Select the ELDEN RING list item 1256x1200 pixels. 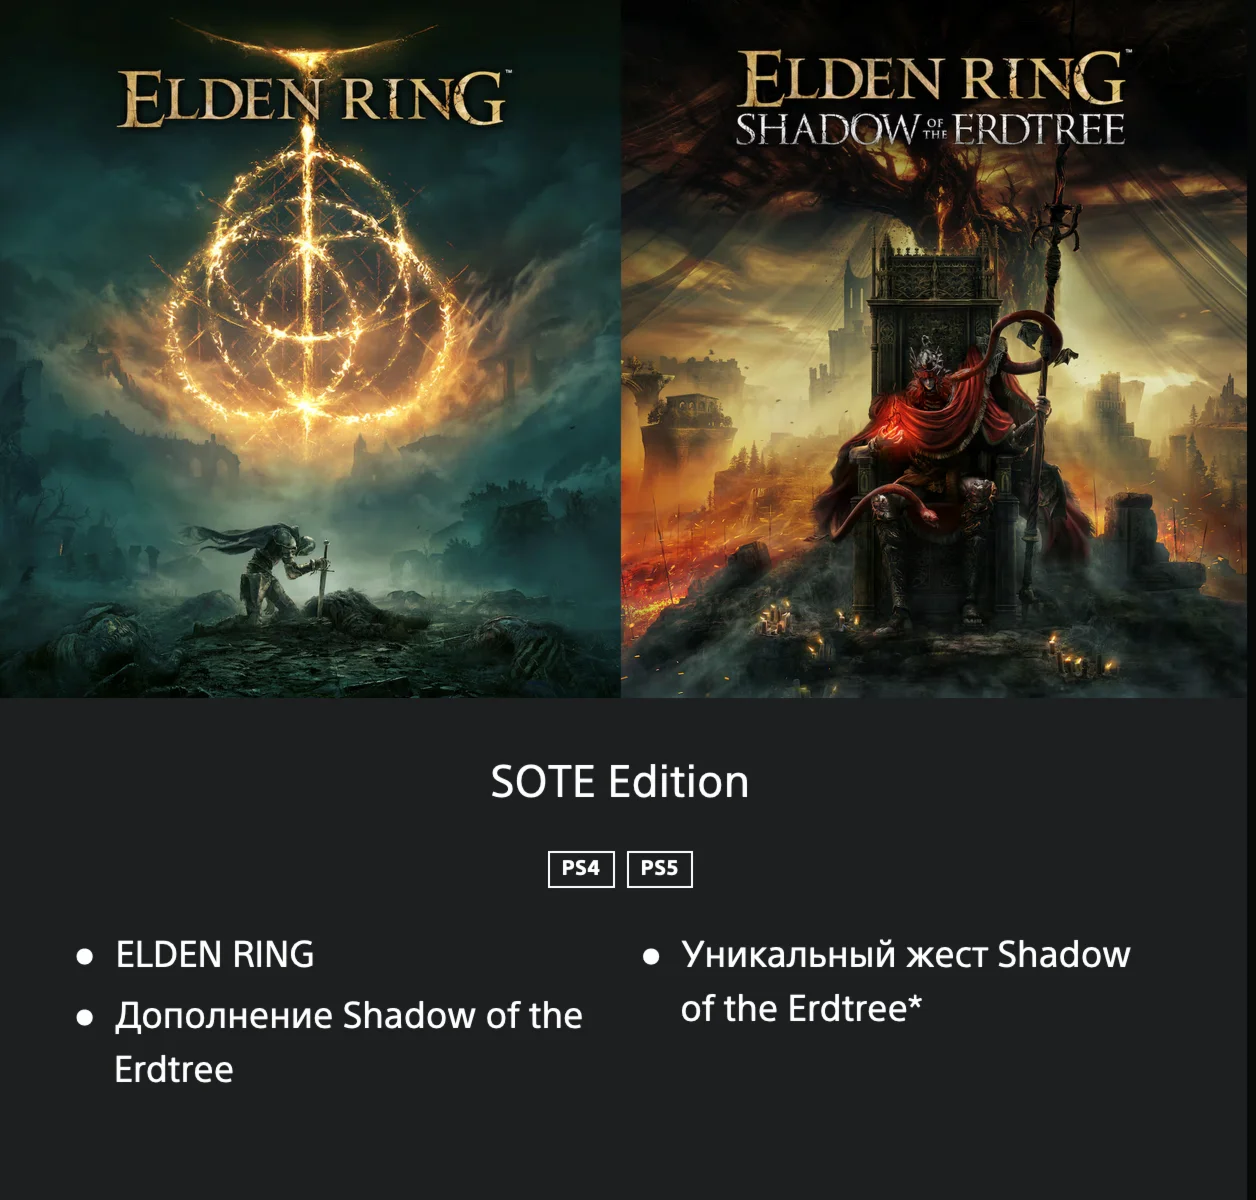(x=215, y=955)
